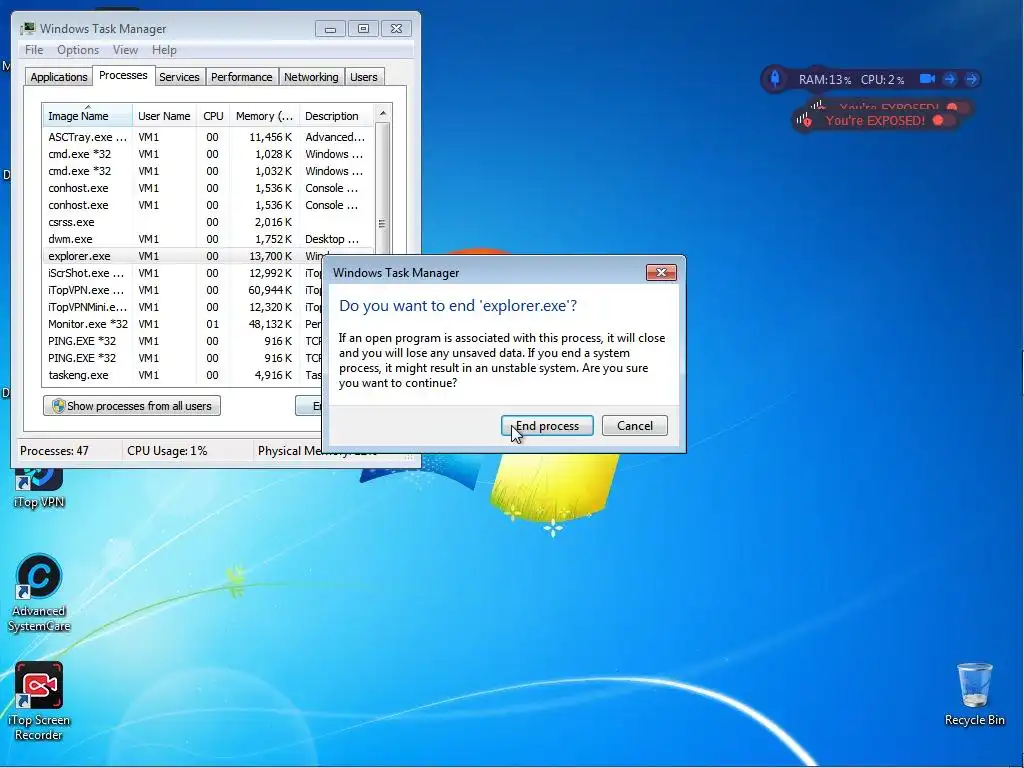Select the dwm.exe process row
Image resolution: width=1024 pixels, height=768 pixels.
[x=207, y=239]
